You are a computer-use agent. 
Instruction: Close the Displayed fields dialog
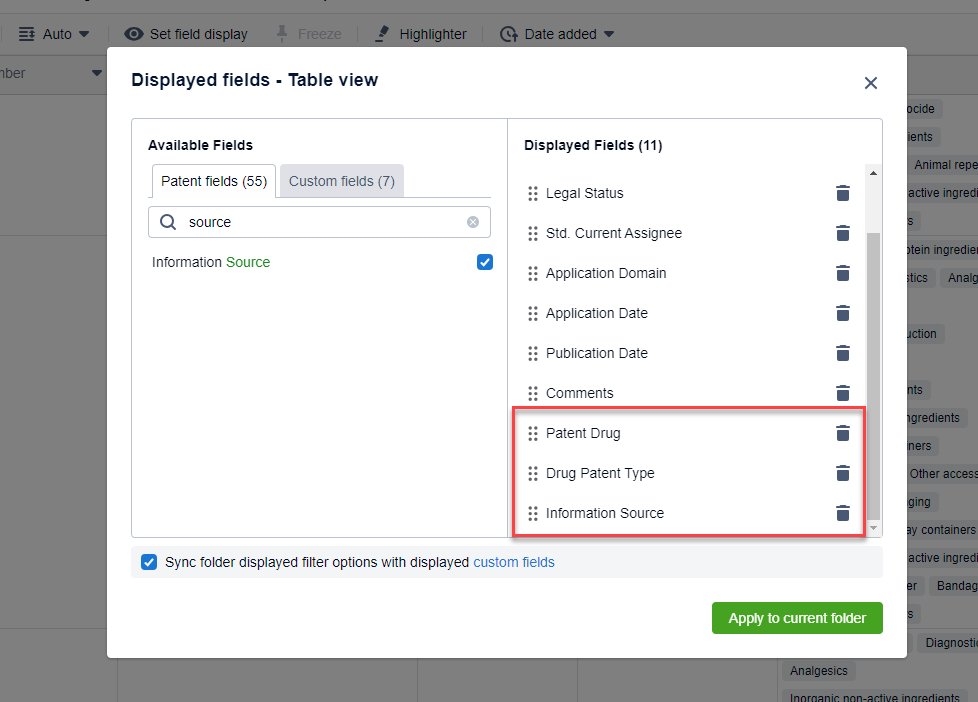(870, 83)
